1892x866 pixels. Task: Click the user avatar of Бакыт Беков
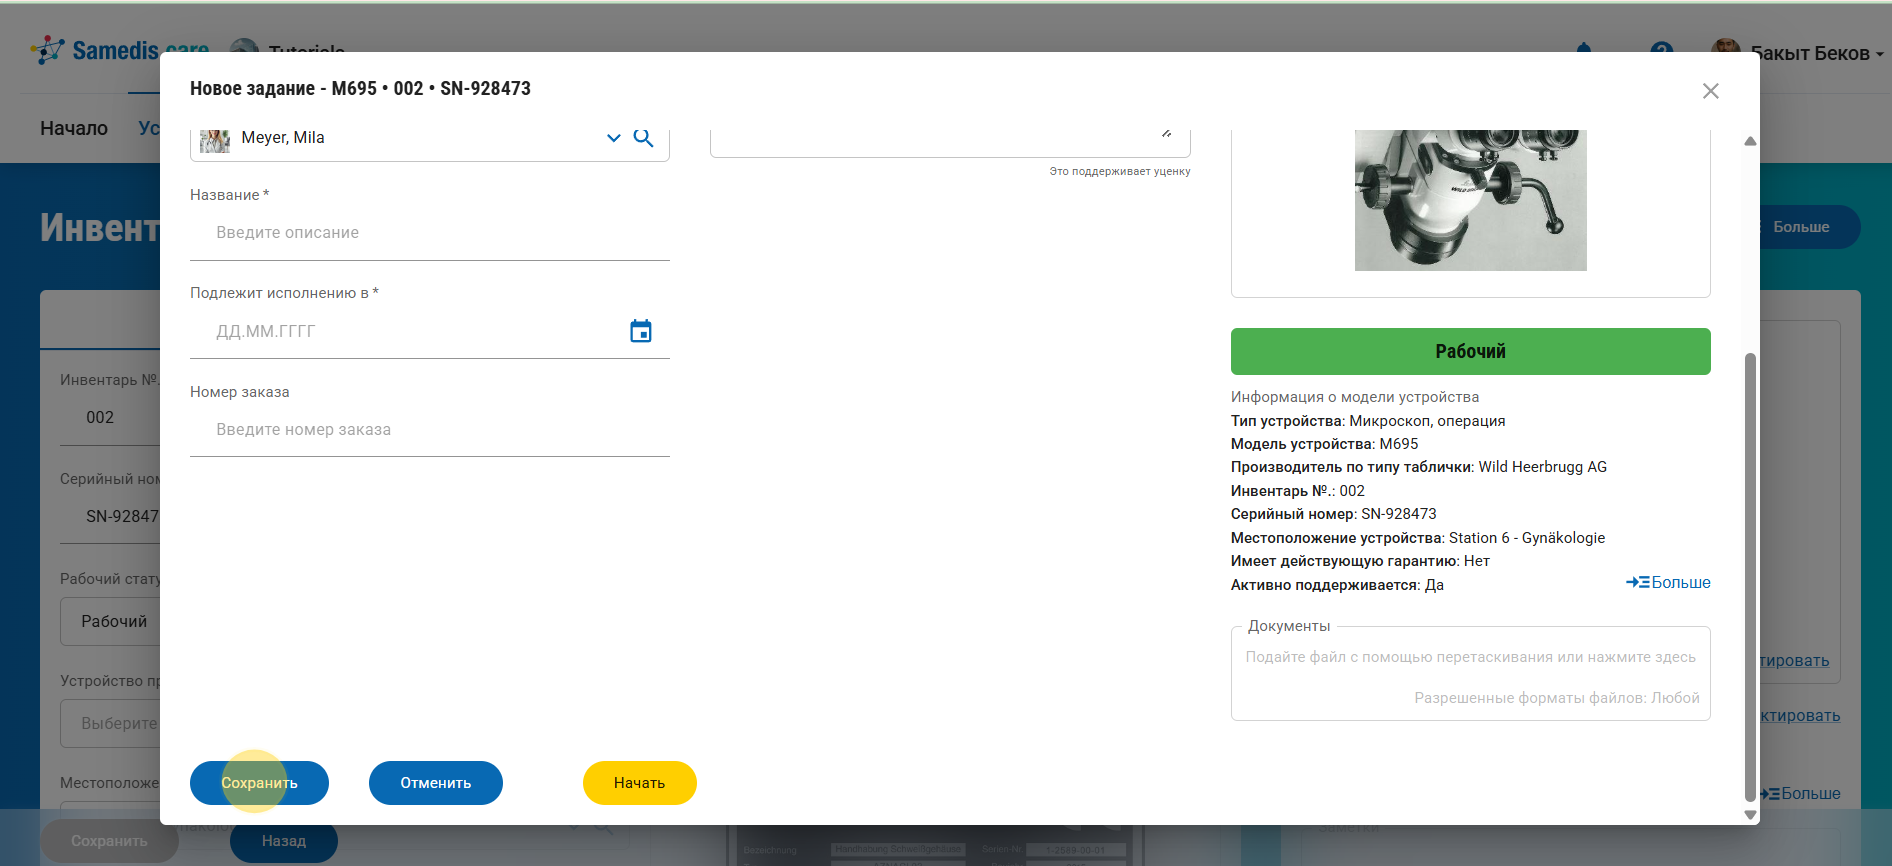pos(1725,46)
